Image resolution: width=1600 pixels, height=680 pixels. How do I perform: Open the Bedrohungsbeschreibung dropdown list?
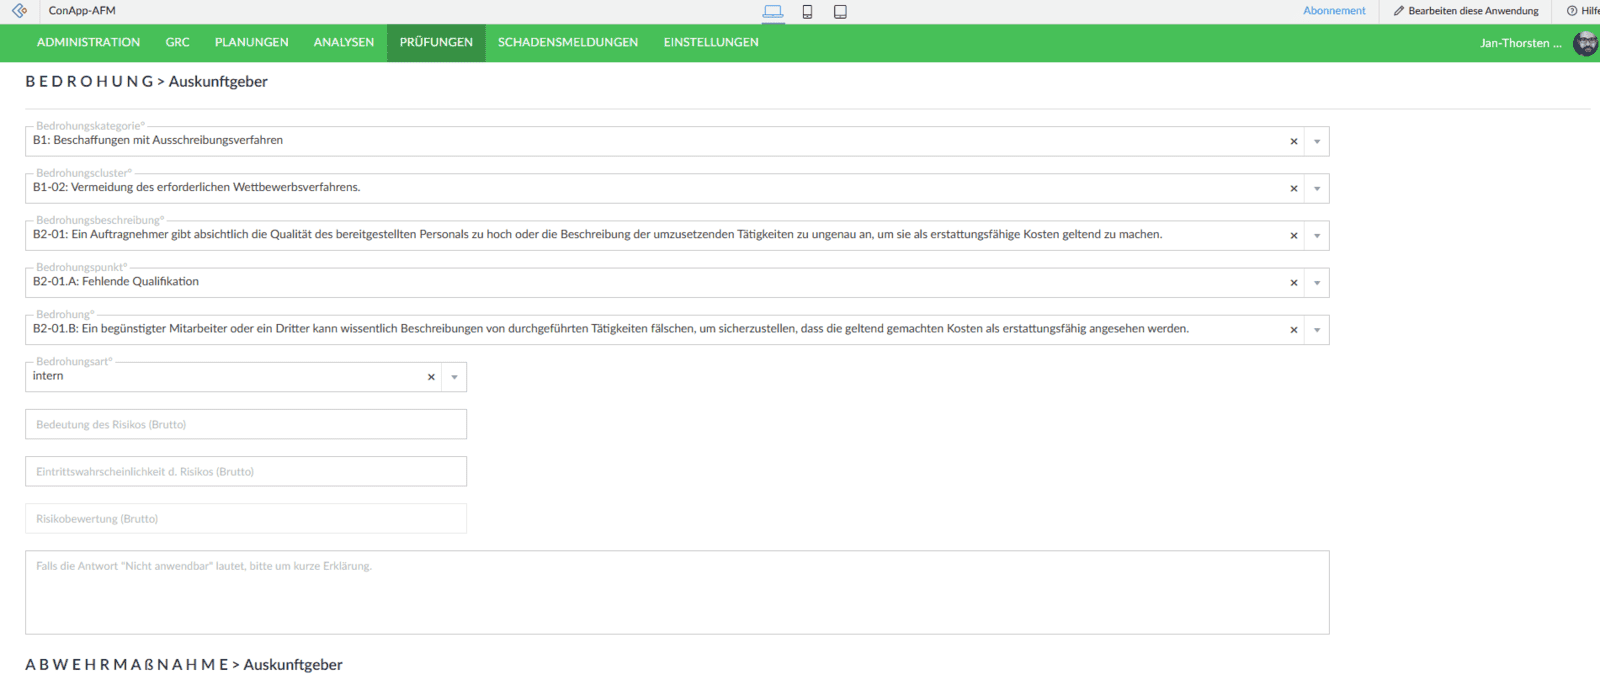click(1317, 236)
